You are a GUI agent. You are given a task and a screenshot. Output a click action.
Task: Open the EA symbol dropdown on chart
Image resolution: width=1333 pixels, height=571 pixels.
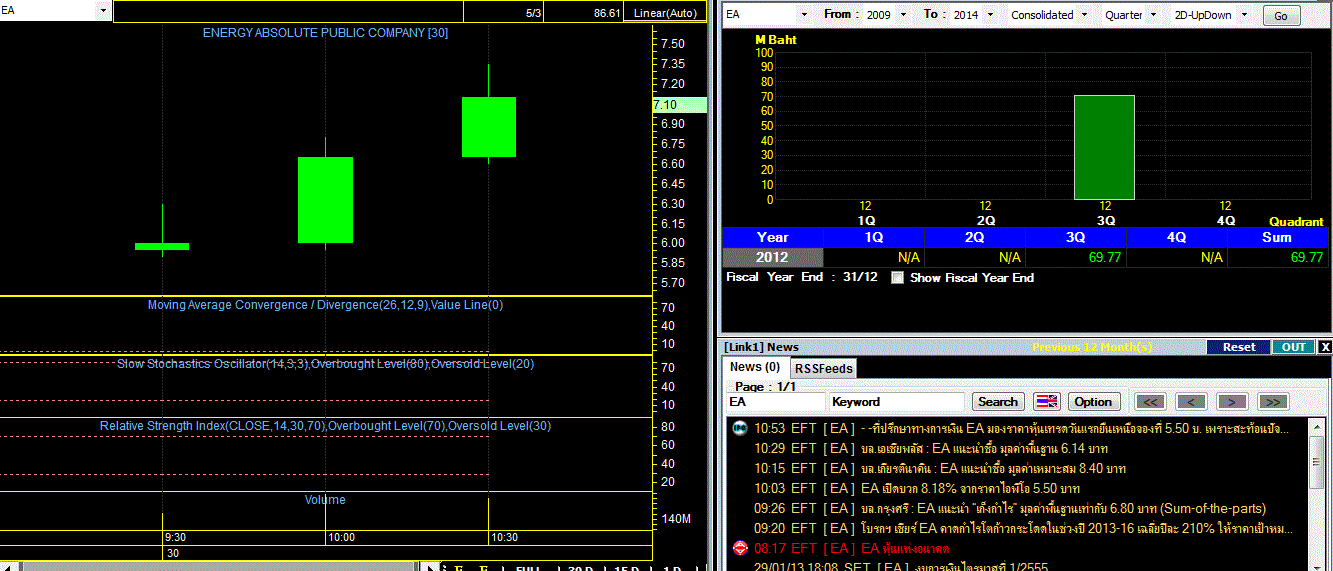[103, 10]
